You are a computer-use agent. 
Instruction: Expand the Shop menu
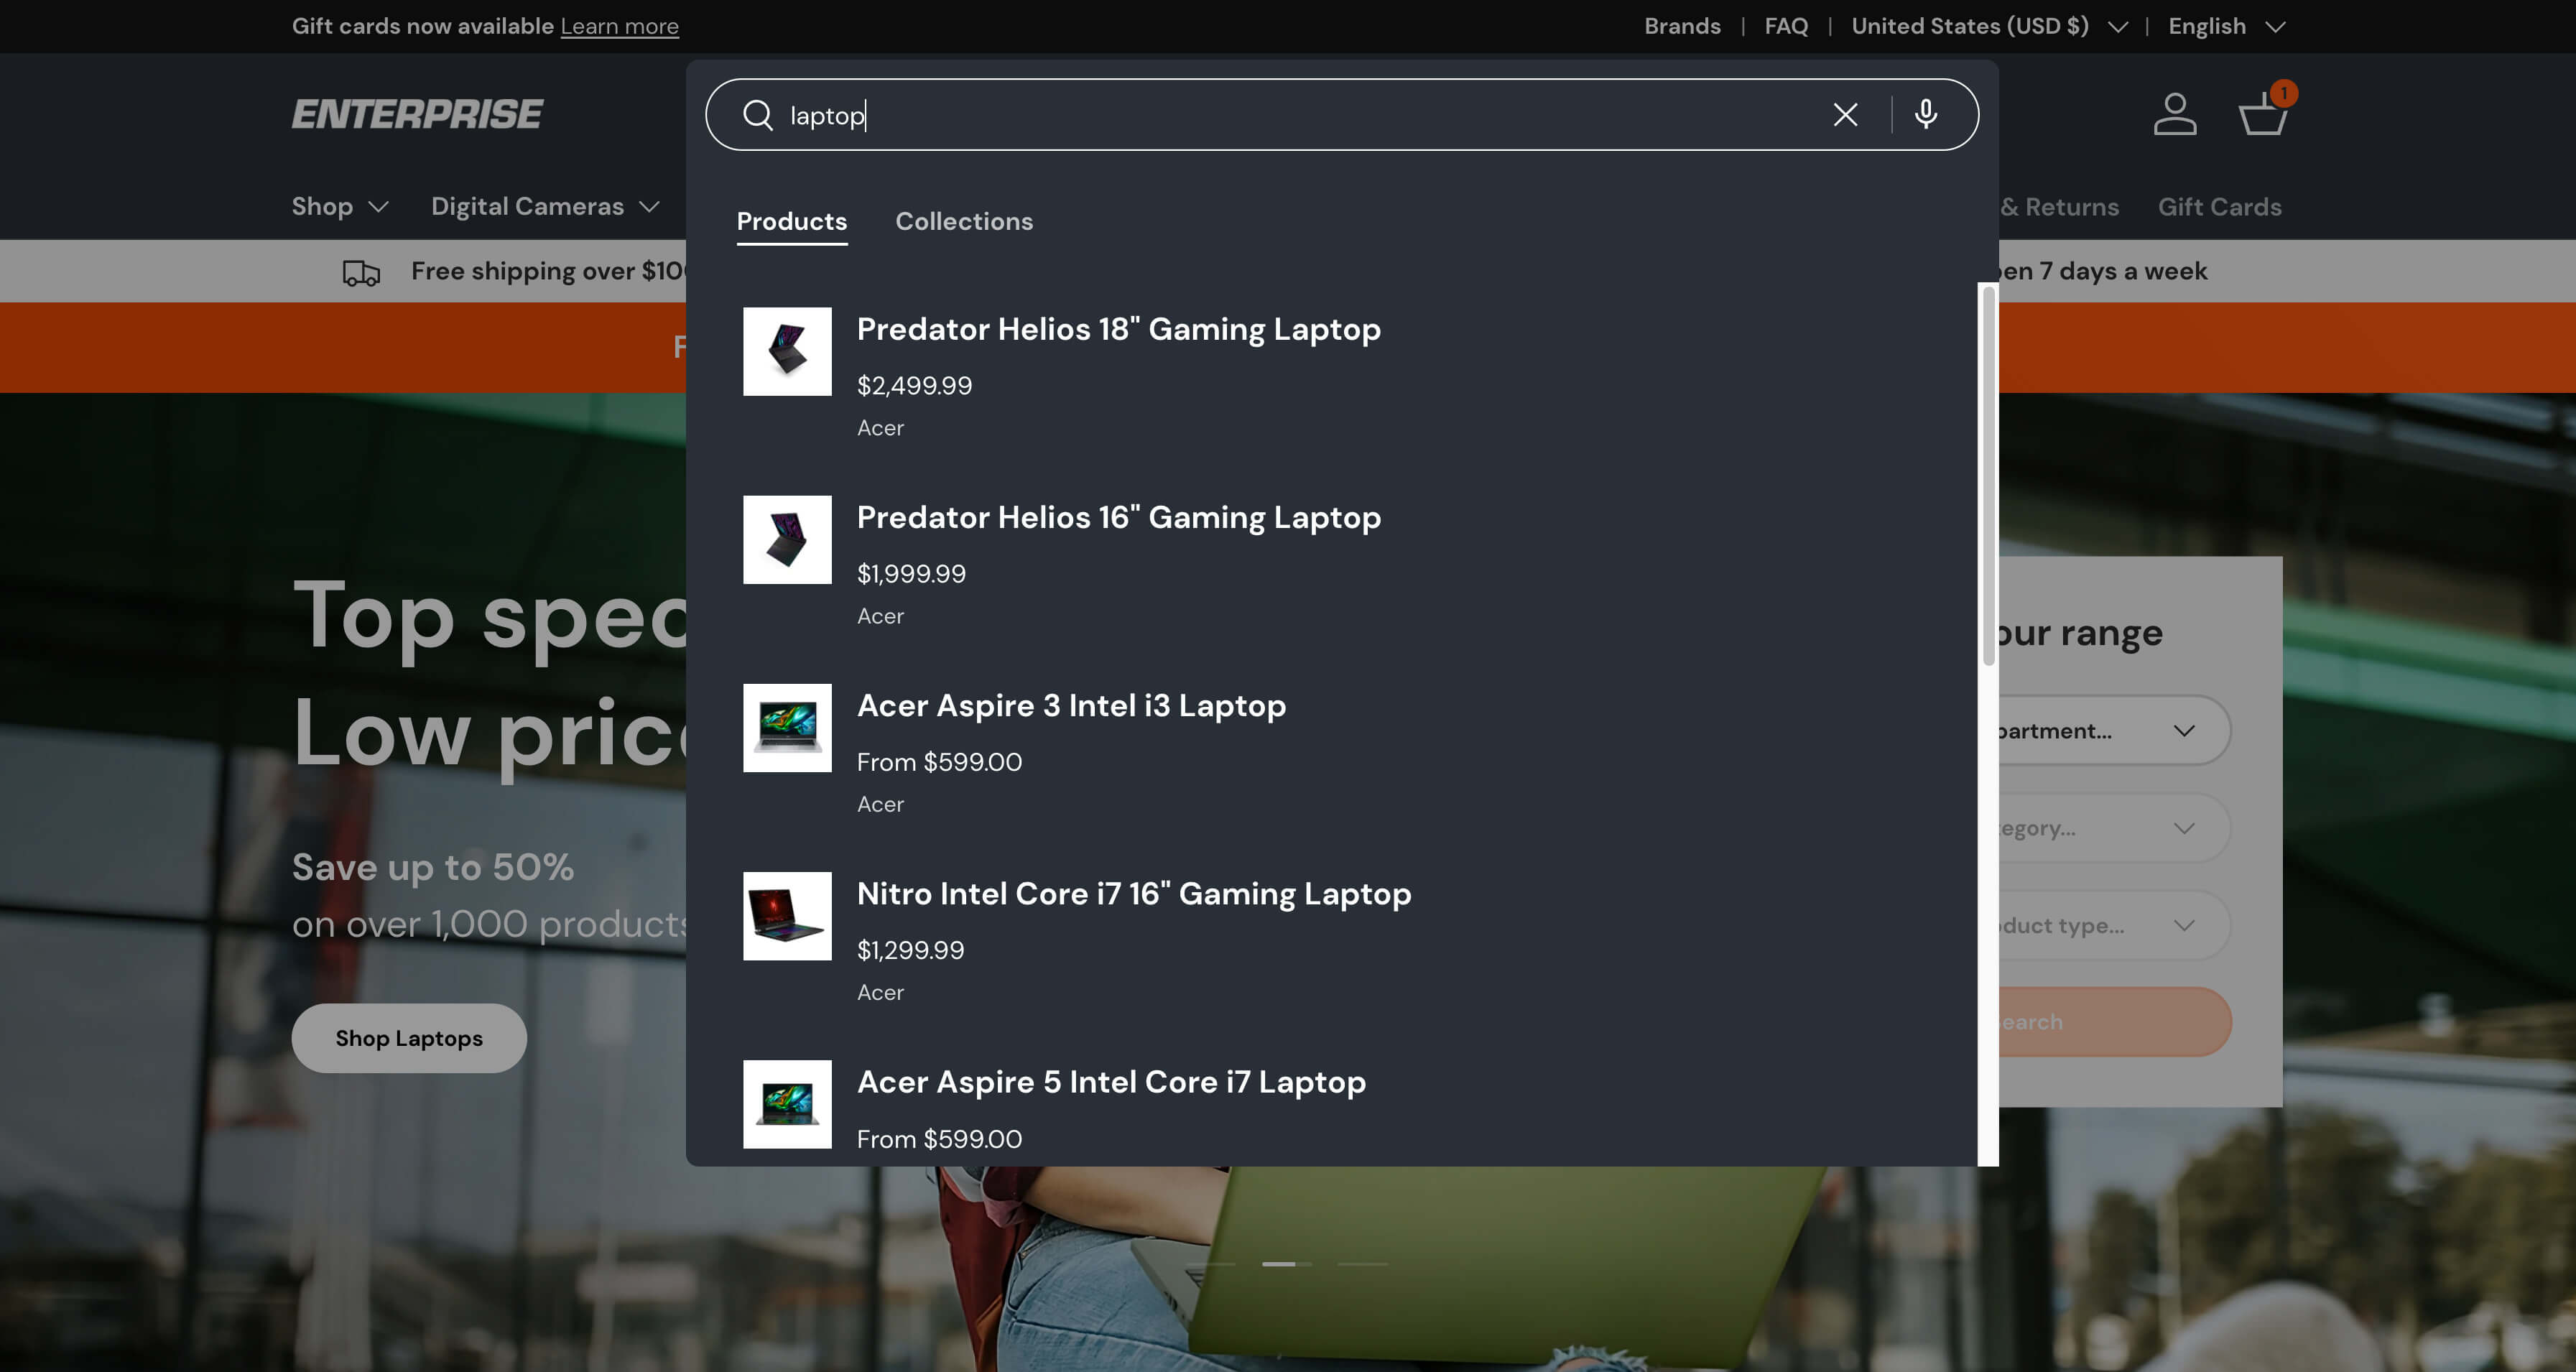(340, 206)
